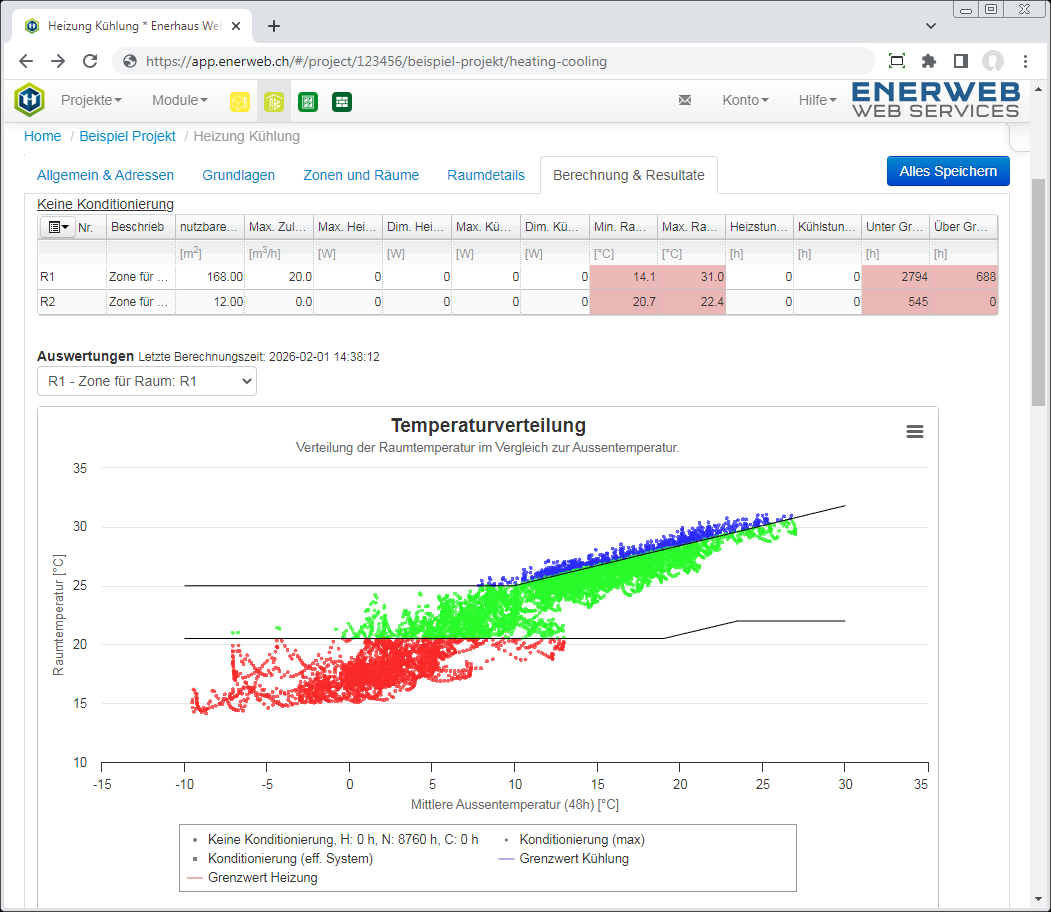The image size is (1051, 912).
Task: Open the chart hamburger context menu
Action: [x=914, y=431]
